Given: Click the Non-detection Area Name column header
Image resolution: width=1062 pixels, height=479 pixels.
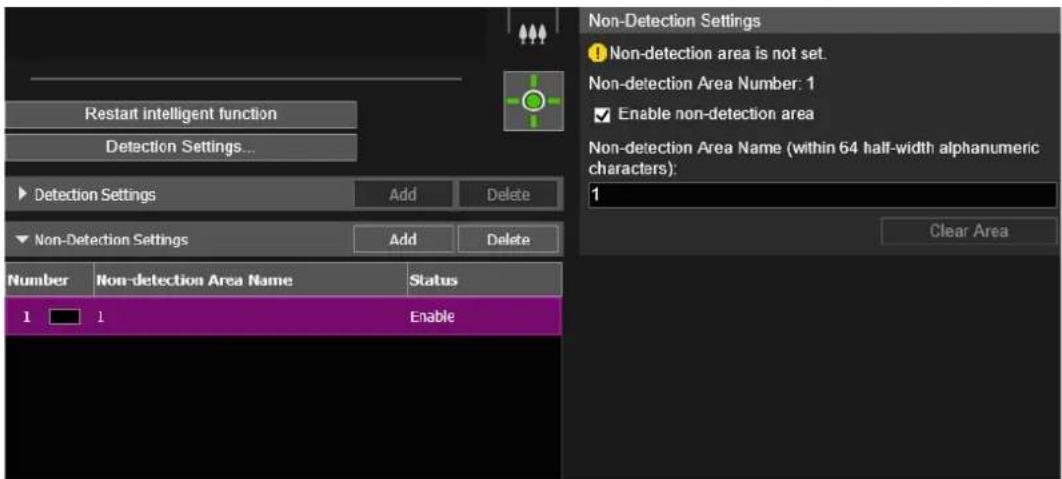Looking at the screenshot, I should point(249,280).
